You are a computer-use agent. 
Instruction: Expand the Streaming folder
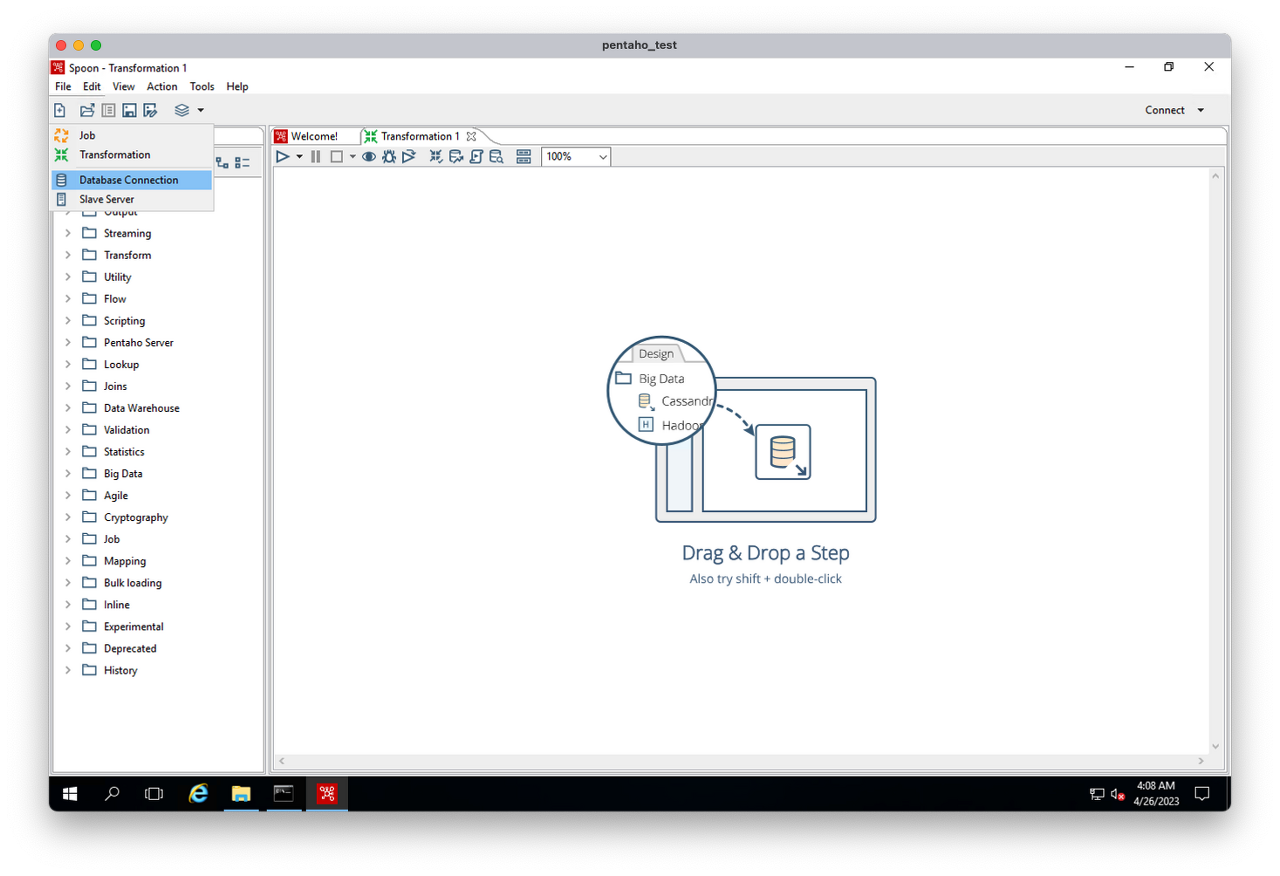68,233
